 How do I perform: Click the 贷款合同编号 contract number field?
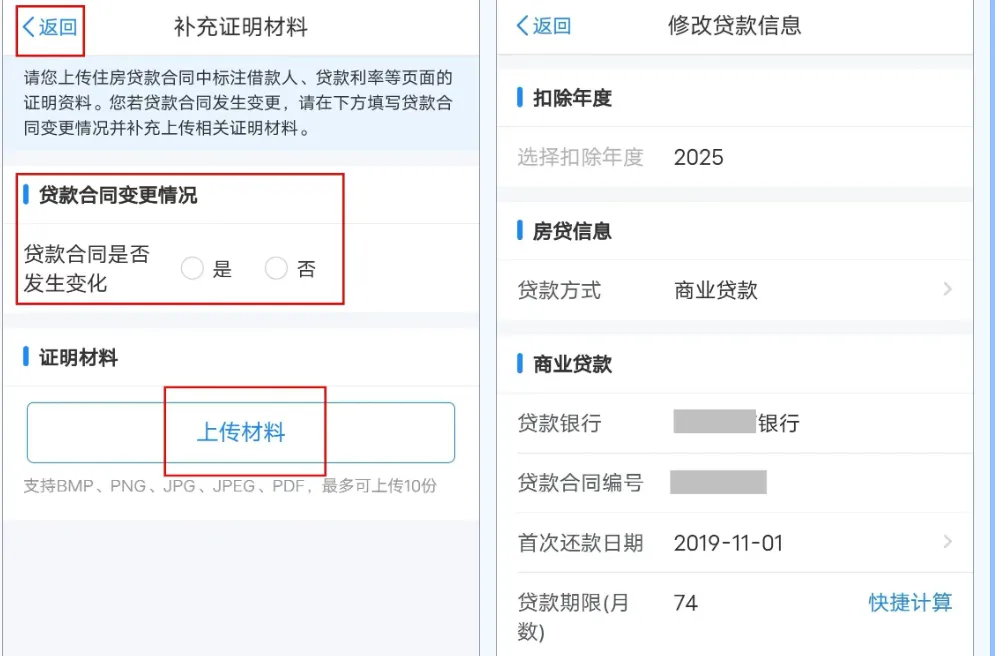pos(718,483)
